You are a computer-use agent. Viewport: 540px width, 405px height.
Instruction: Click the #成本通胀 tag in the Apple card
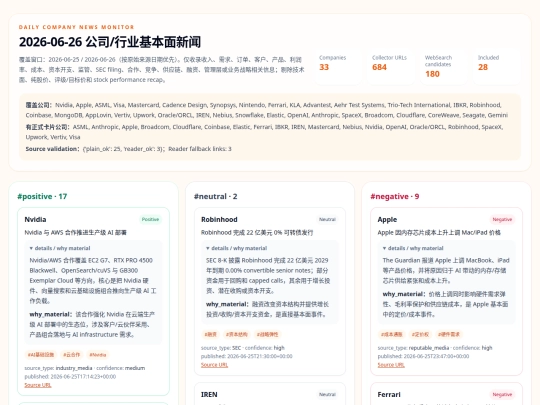point(392,334)
